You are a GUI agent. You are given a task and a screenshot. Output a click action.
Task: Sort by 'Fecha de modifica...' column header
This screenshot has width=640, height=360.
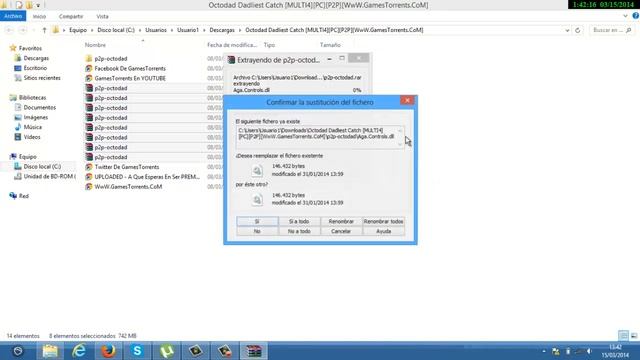[232, 45]
